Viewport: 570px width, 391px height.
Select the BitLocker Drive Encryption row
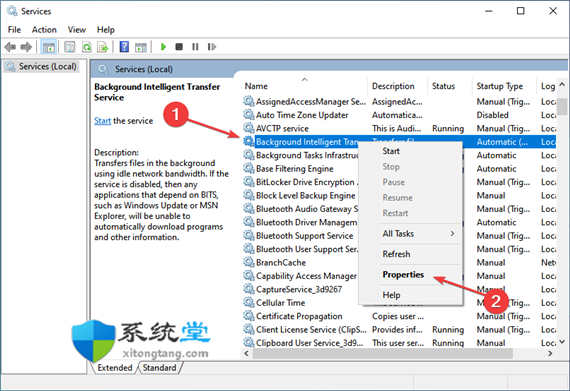pos(399,182)
